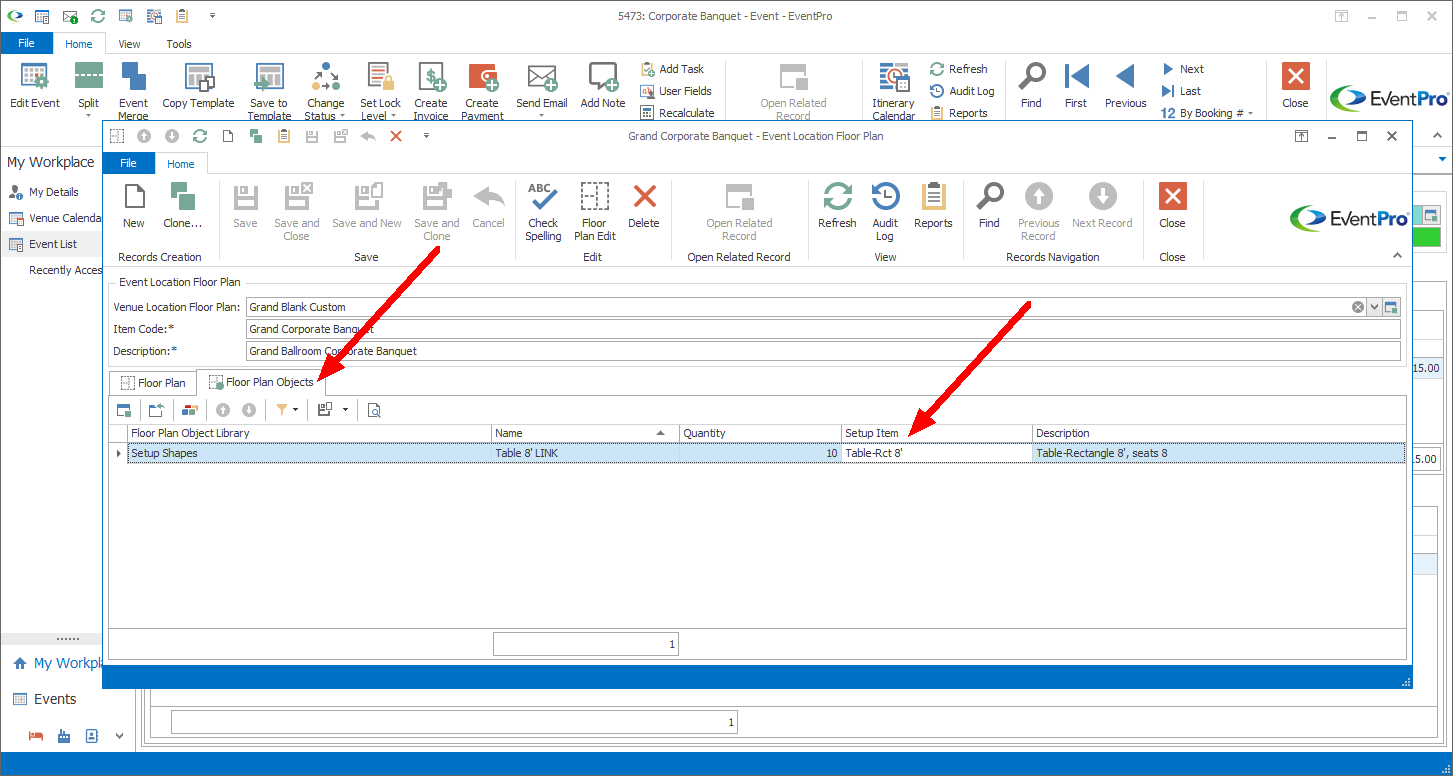Open the Audit Log in floor plan ribbon

click(885, 211)
